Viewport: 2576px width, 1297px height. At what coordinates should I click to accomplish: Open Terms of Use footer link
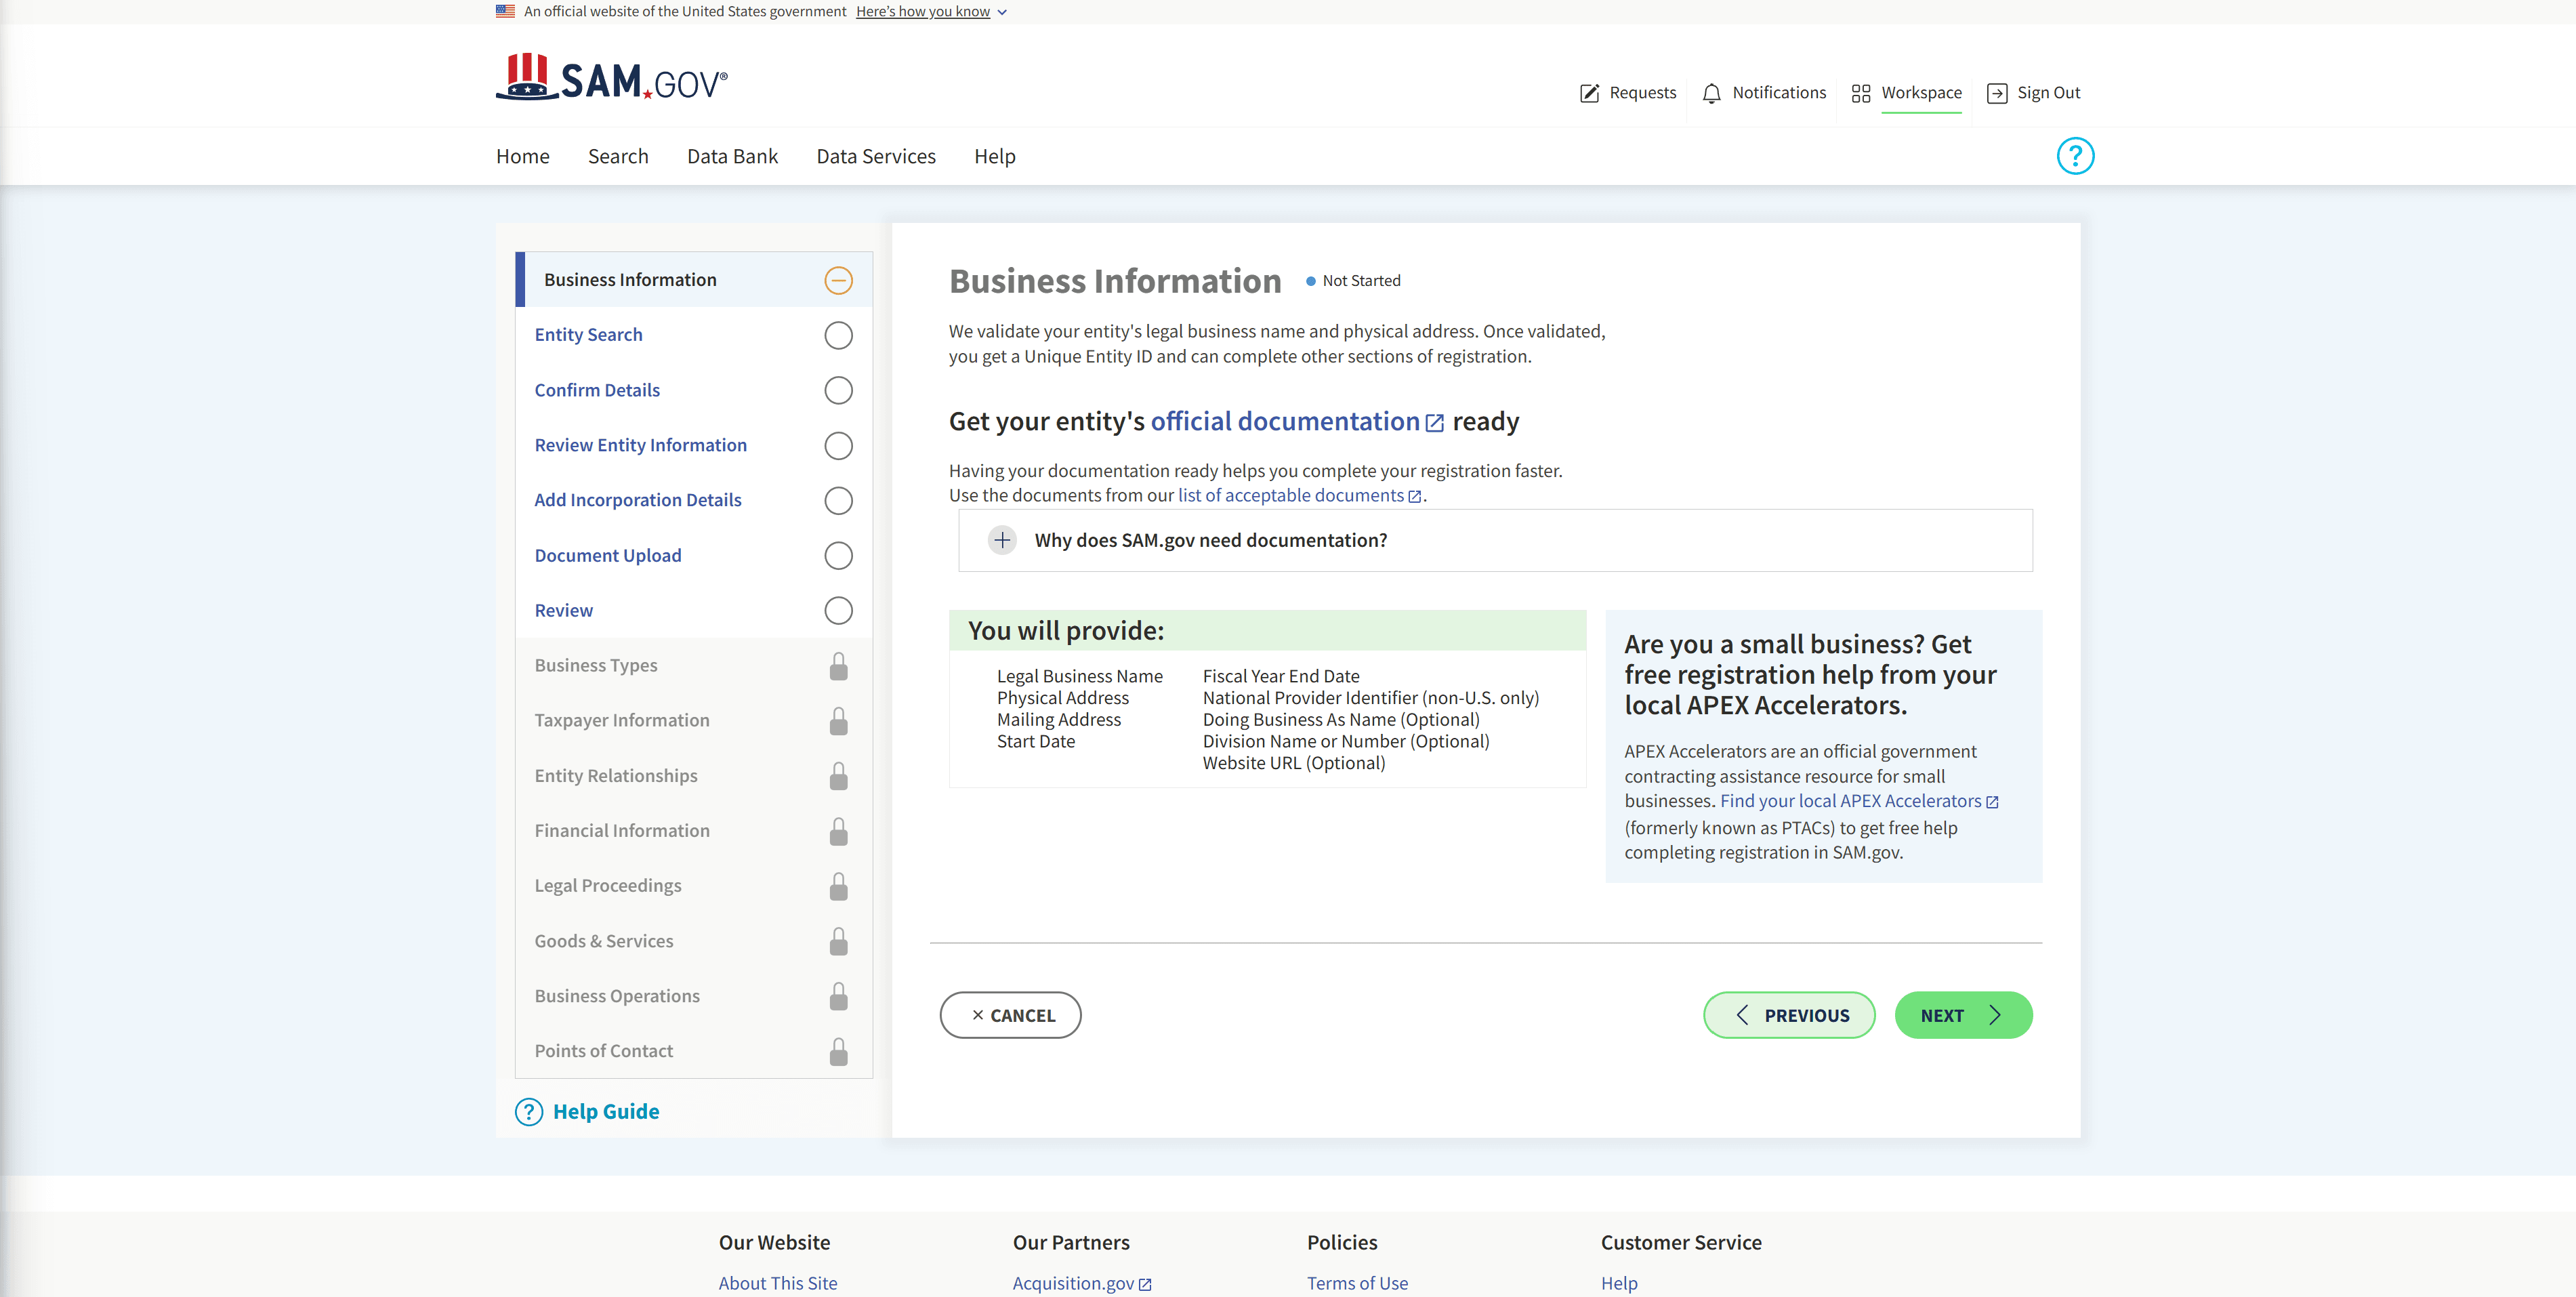(1357, 1283)
